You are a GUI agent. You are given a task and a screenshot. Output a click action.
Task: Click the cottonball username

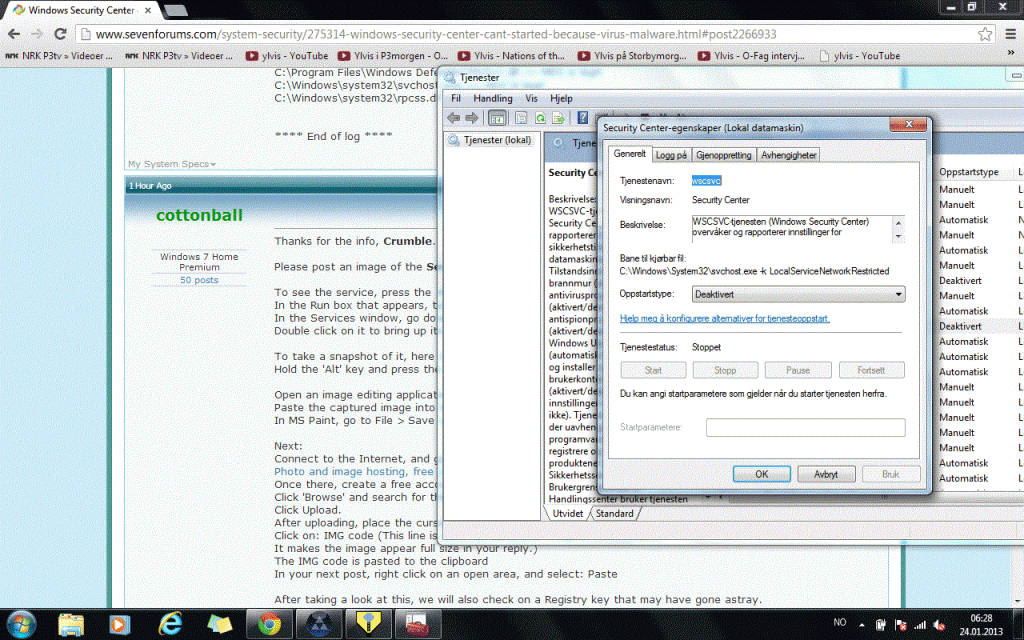(x=199, y=215)
